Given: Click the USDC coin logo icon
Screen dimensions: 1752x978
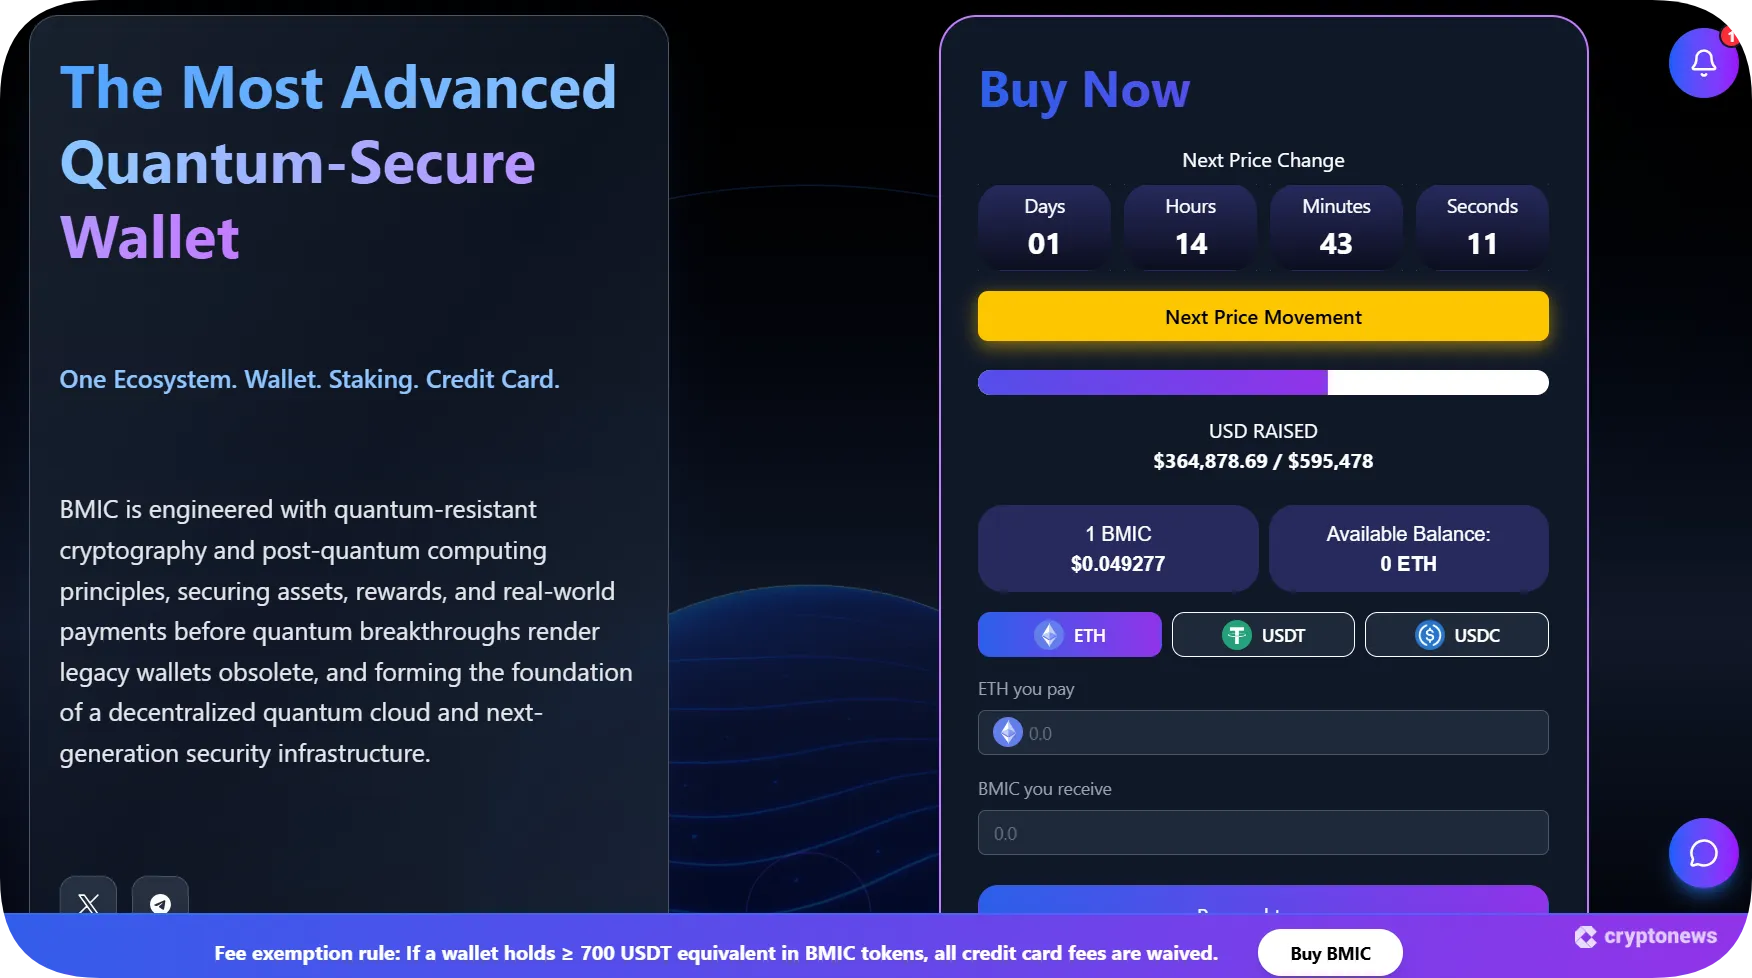Looking at the screenshot, I should pos(1428,634).
